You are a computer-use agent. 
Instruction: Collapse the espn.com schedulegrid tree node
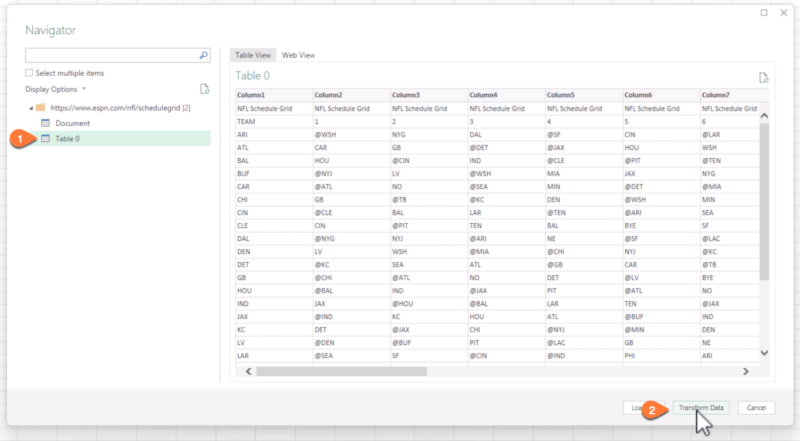[x=29, y=106]
